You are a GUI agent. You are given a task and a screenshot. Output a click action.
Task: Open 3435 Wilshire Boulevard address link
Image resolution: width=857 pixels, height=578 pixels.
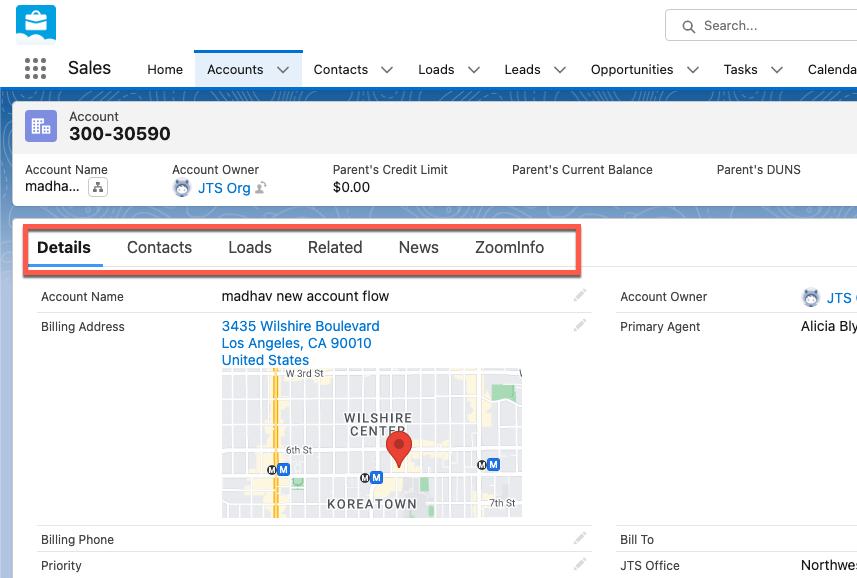click(x=301, y=326)
